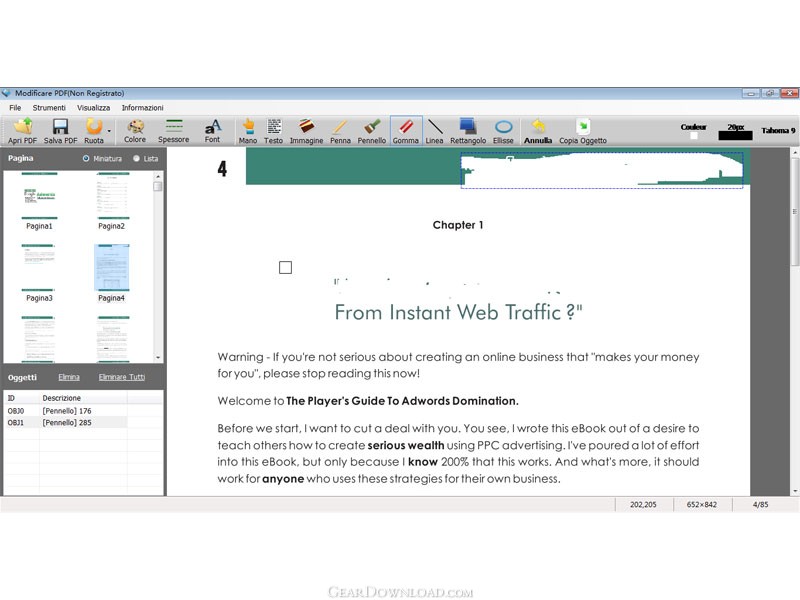Click heading From Instant Web Traffic
800x600 pixels.
pyautogui.click(x=458, y=312)
